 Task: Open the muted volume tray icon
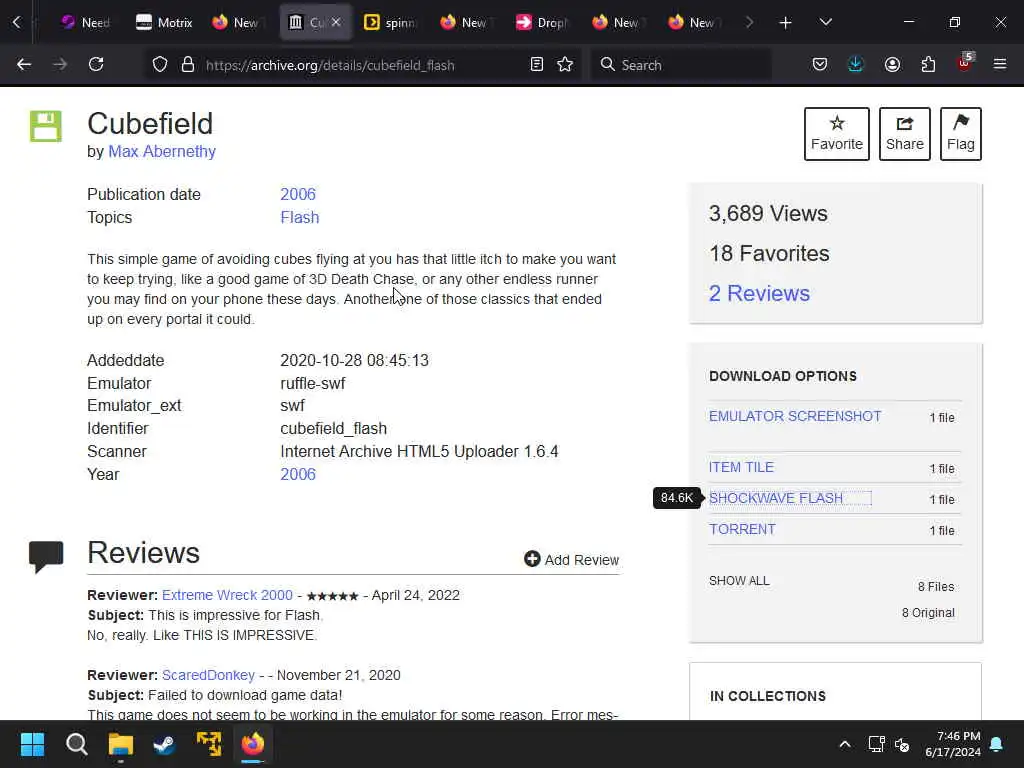[x=902, y=744]
